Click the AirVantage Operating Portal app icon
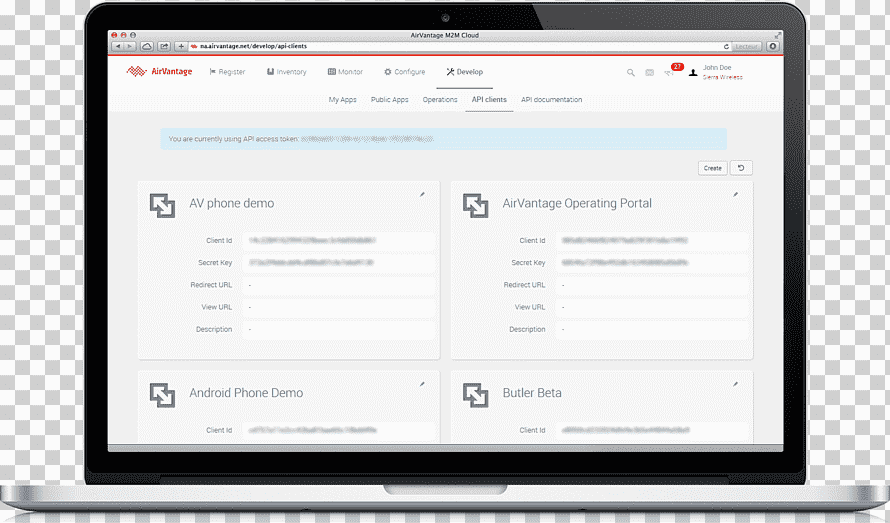The width and height of the screenshot is (890, 523). (x=476, y=206)
